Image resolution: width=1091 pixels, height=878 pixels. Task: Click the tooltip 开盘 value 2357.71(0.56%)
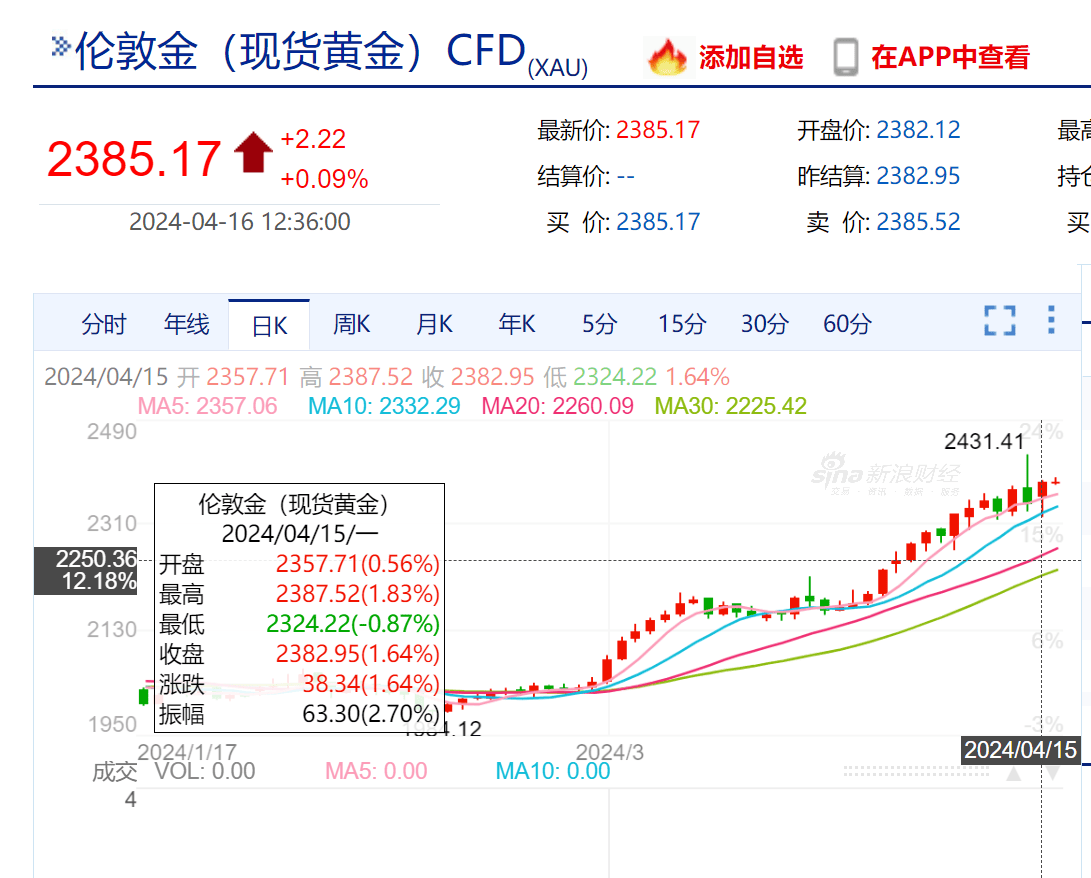[x=358, y=564]
